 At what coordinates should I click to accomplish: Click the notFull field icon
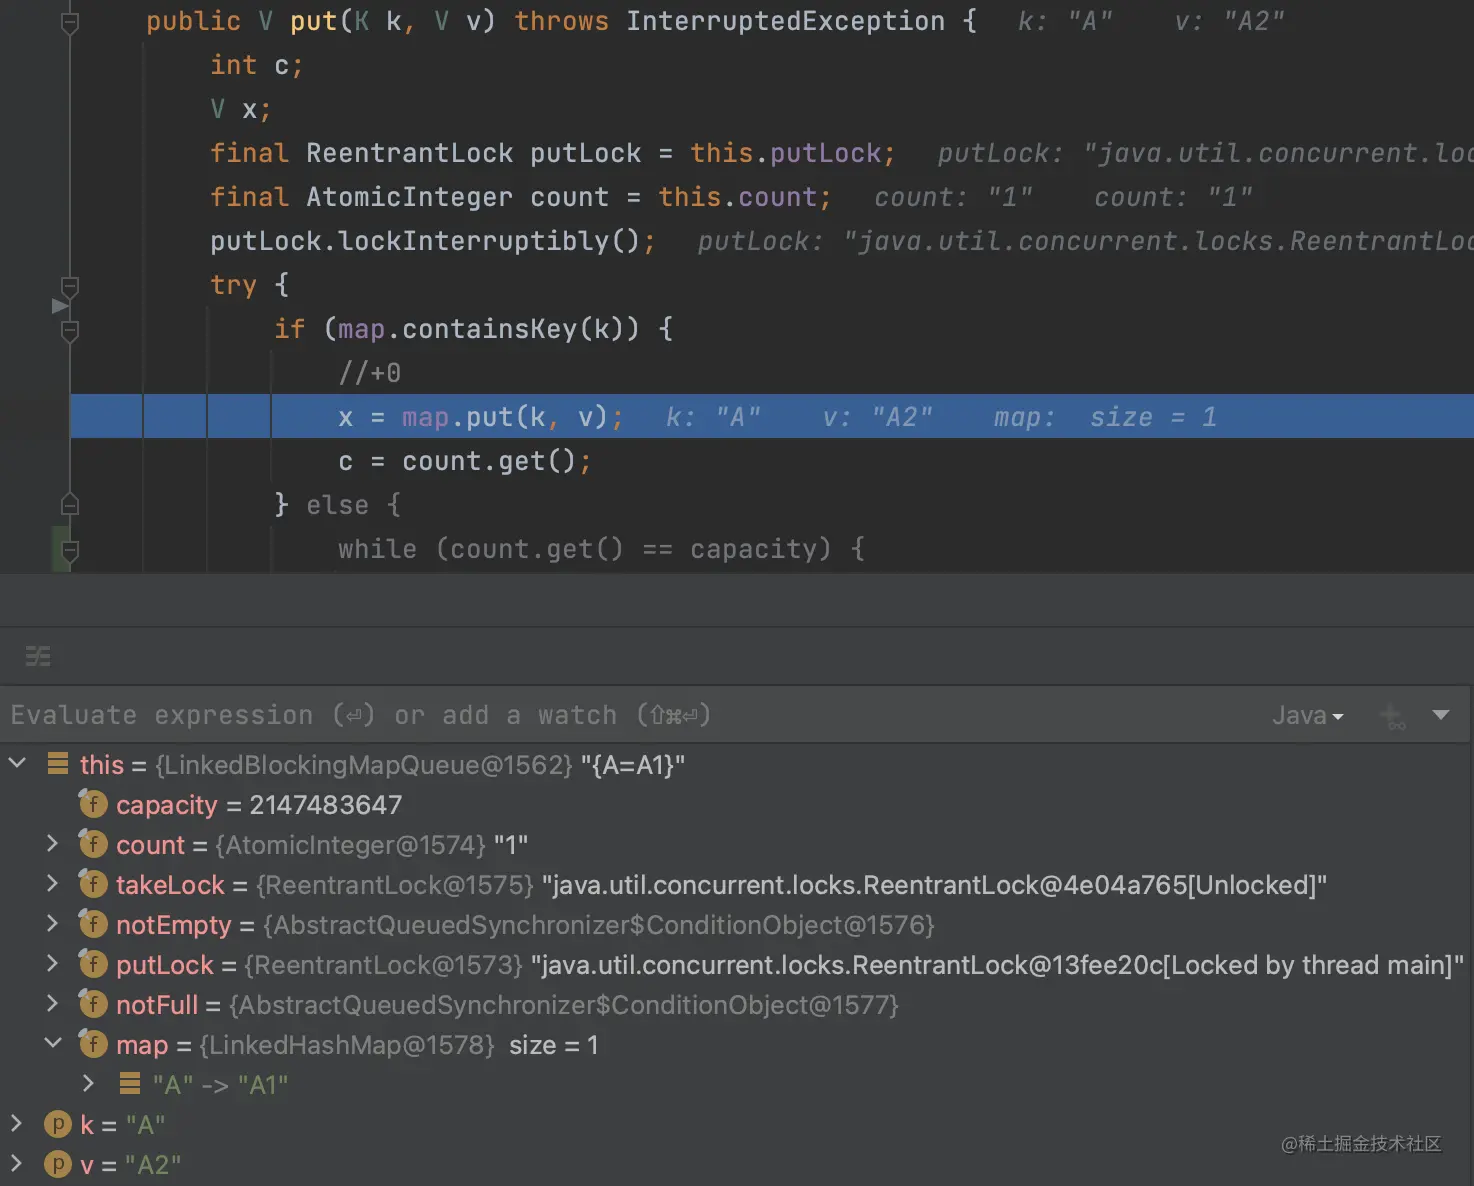[x=93, y=1004]
